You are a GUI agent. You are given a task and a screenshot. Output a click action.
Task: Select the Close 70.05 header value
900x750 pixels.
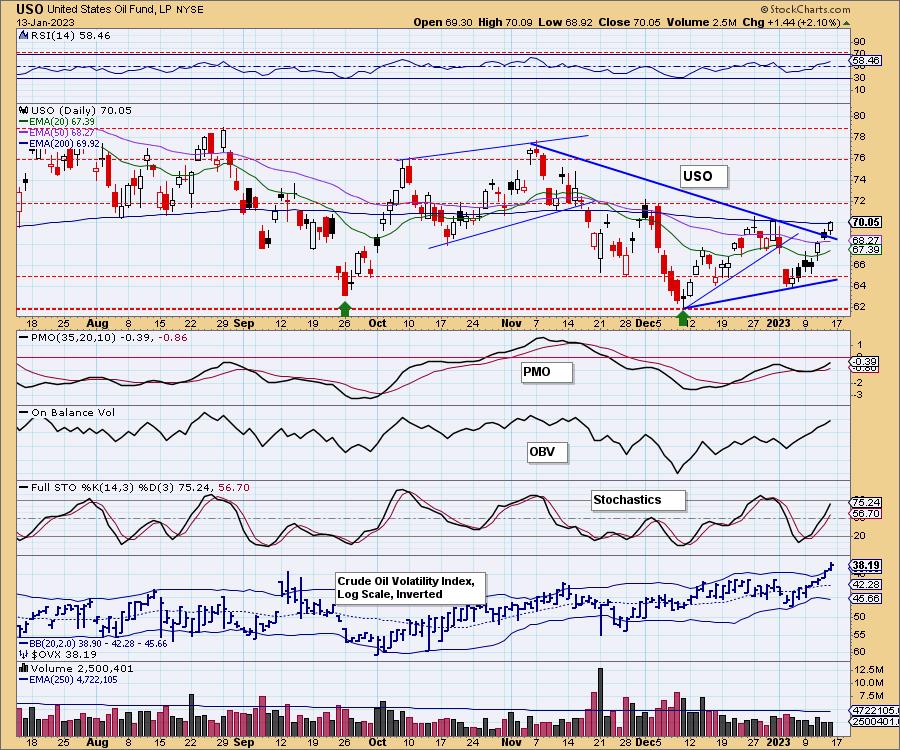pyautogui.click(x=630, y=22)
